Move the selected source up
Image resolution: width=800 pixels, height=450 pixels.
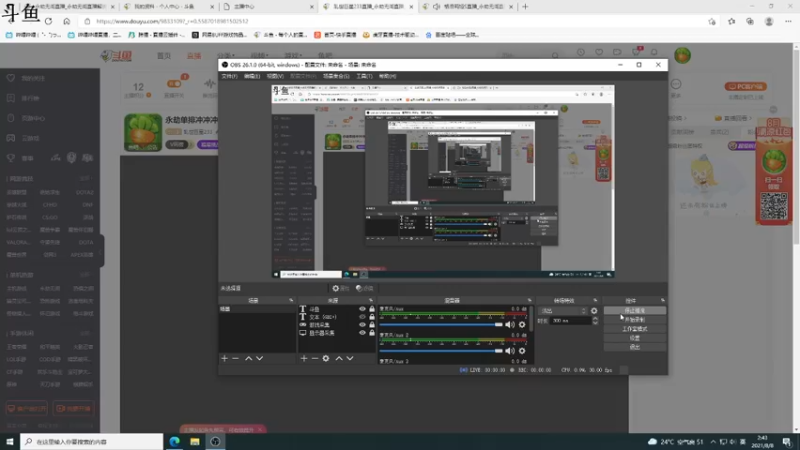point(339,358)
